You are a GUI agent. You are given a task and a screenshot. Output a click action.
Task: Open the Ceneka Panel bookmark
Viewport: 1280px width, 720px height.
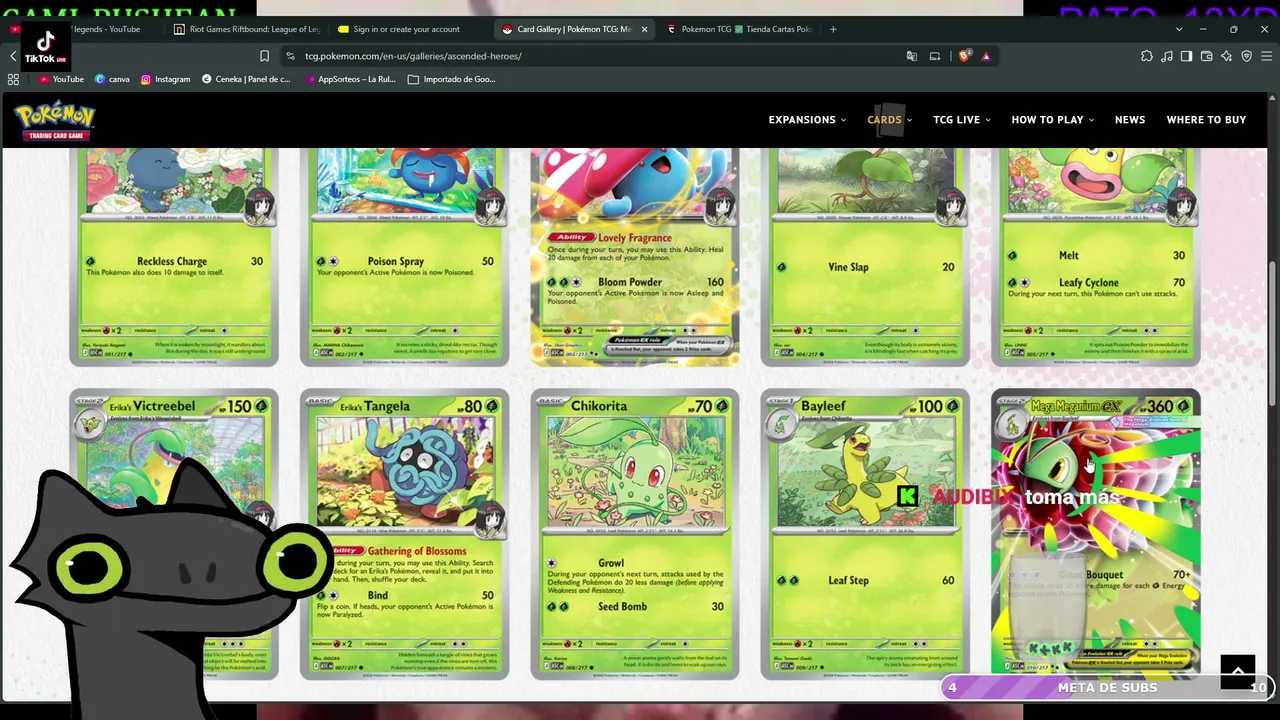[x=246, y=79]
